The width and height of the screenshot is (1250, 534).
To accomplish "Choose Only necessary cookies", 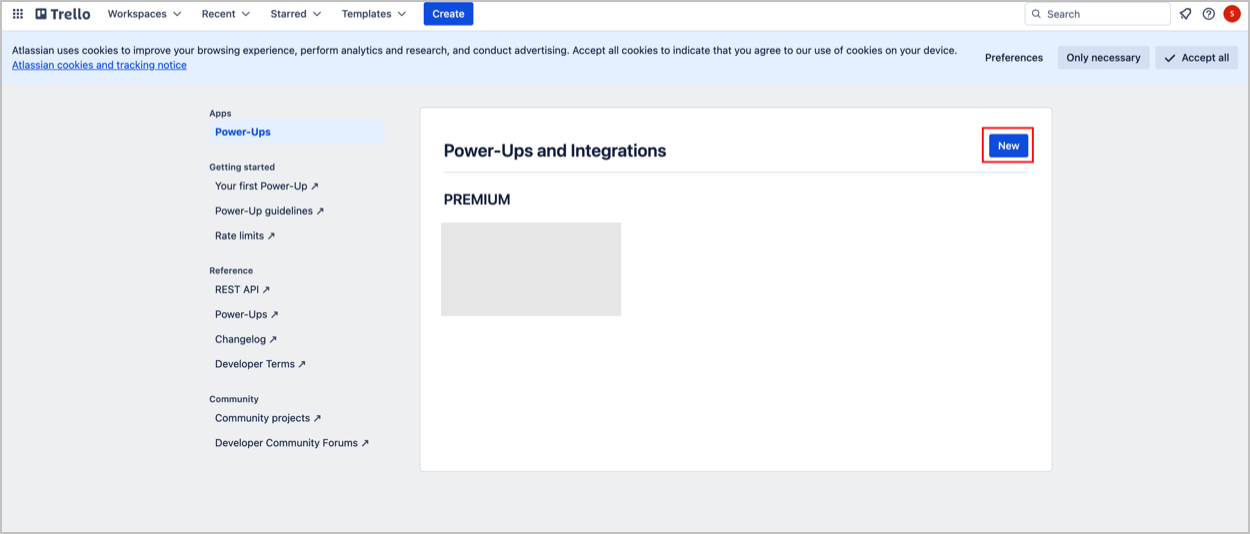I will click(1103, 58).
